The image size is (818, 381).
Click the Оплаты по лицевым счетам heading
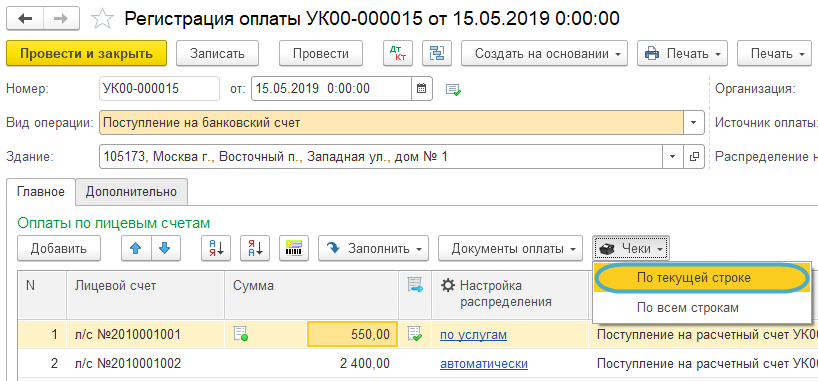pos(113,223)
